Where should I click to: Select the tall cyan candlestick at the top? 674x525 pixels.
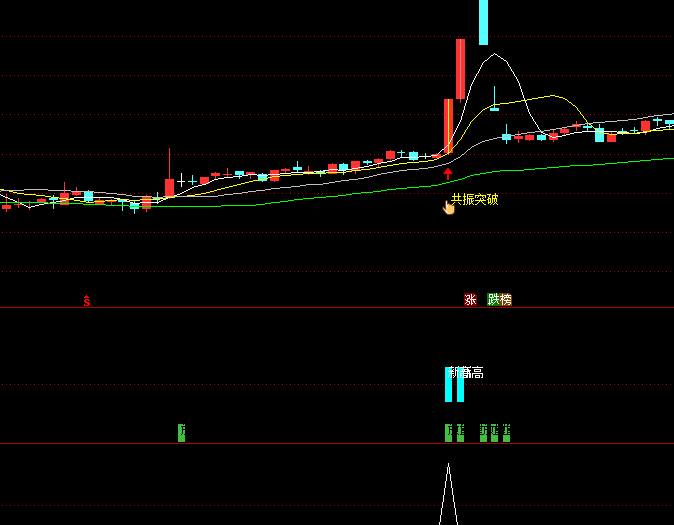pyautogui.click(x=484, y=22)
